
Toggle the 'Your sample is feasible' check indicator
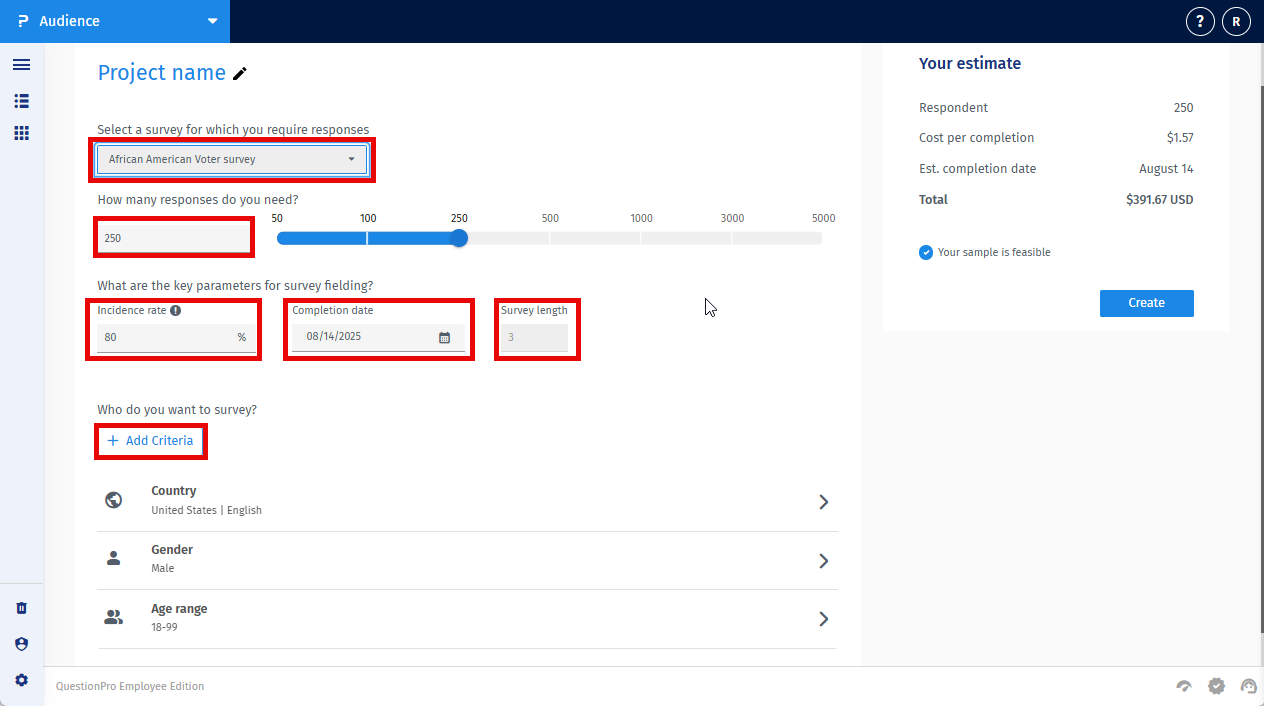(925, 252)
